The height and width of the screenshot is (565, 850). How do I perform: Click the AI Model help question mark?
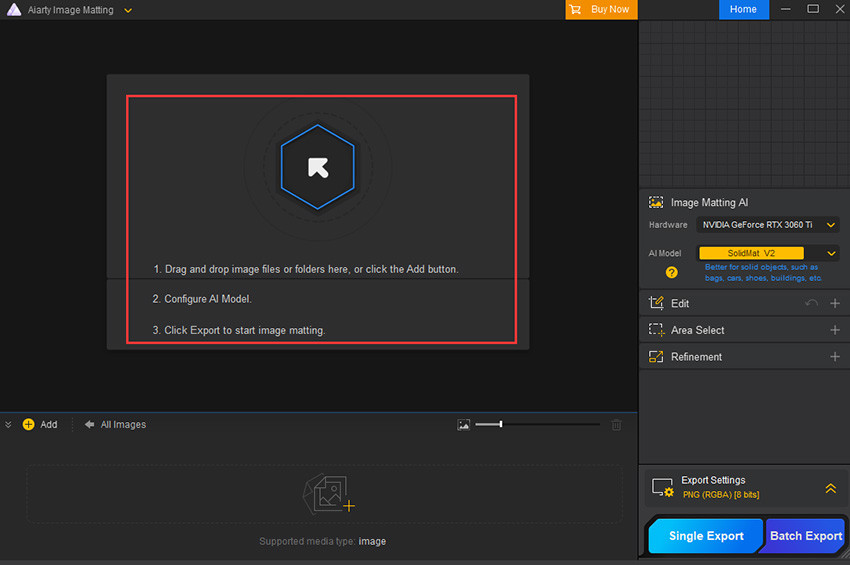point(672,272)
